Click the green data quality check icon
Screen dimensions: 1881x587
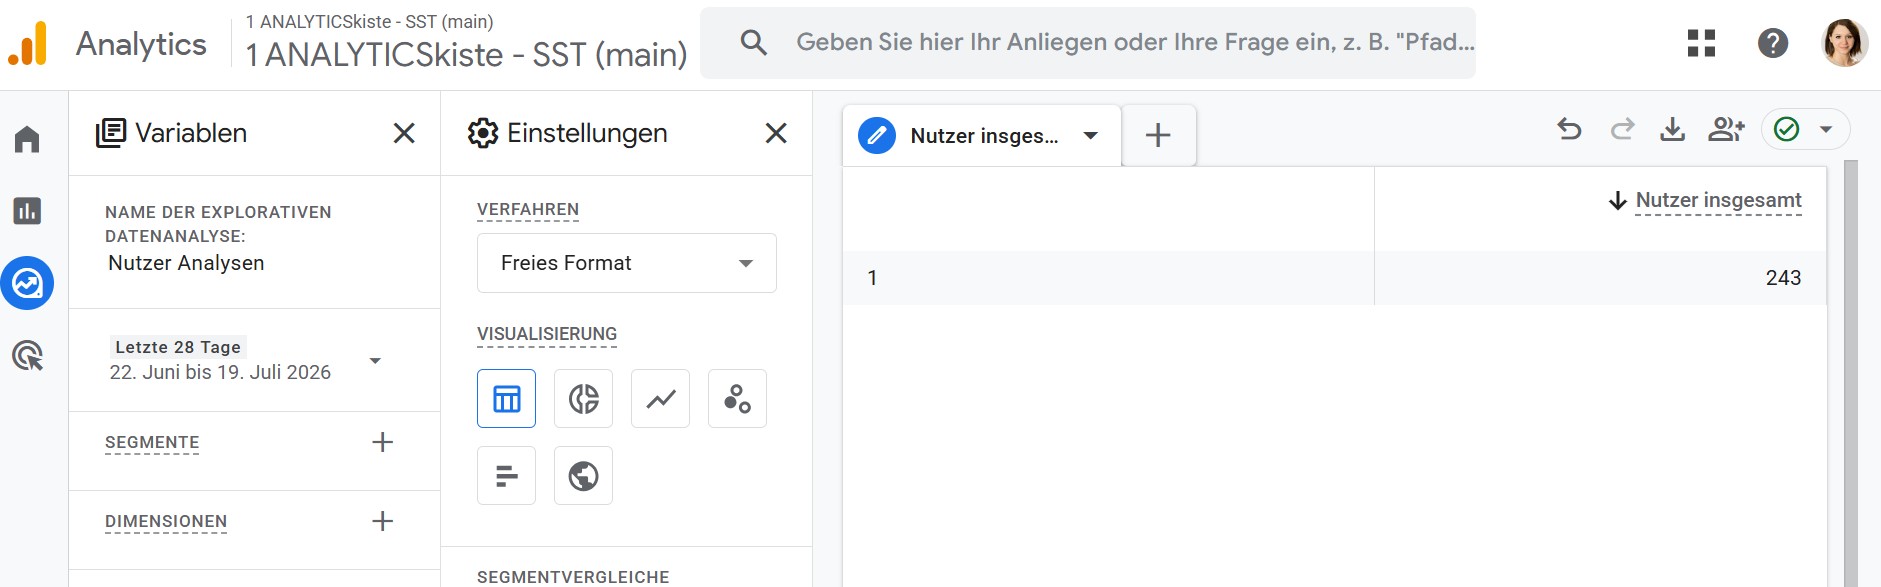click(x=1787, y=129)
